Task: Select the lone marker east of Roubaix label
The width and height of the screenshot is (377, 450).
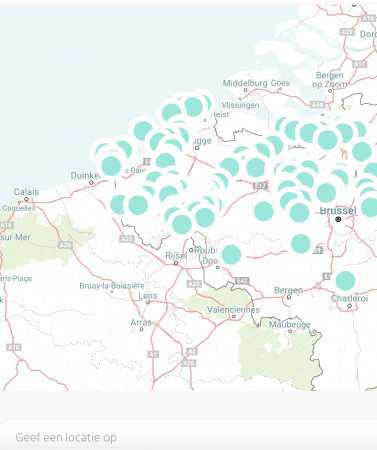Action: (231, 254)
